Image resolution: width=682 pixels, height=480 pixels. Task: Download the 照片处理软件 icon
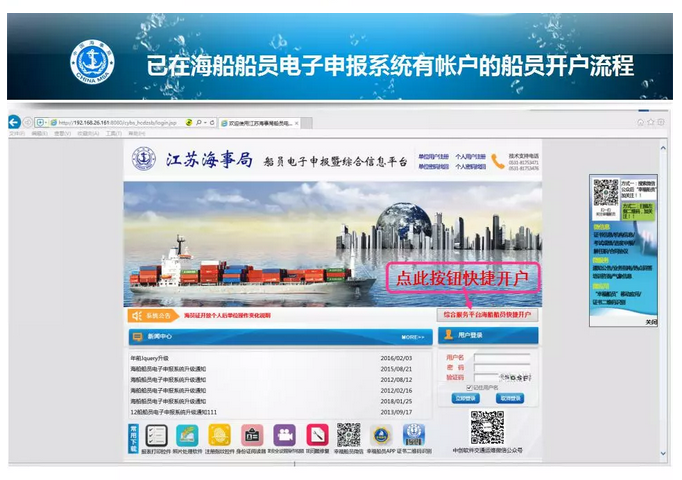[x=187, y=436]
